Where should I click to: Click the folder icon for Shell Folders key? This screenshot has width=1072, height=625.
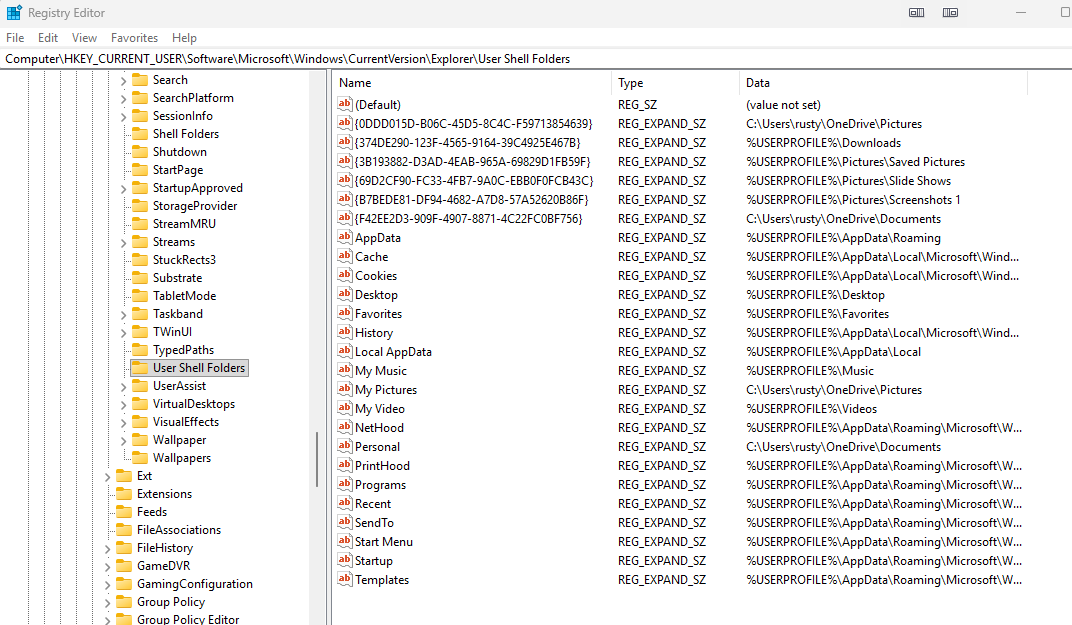point(140,133)
